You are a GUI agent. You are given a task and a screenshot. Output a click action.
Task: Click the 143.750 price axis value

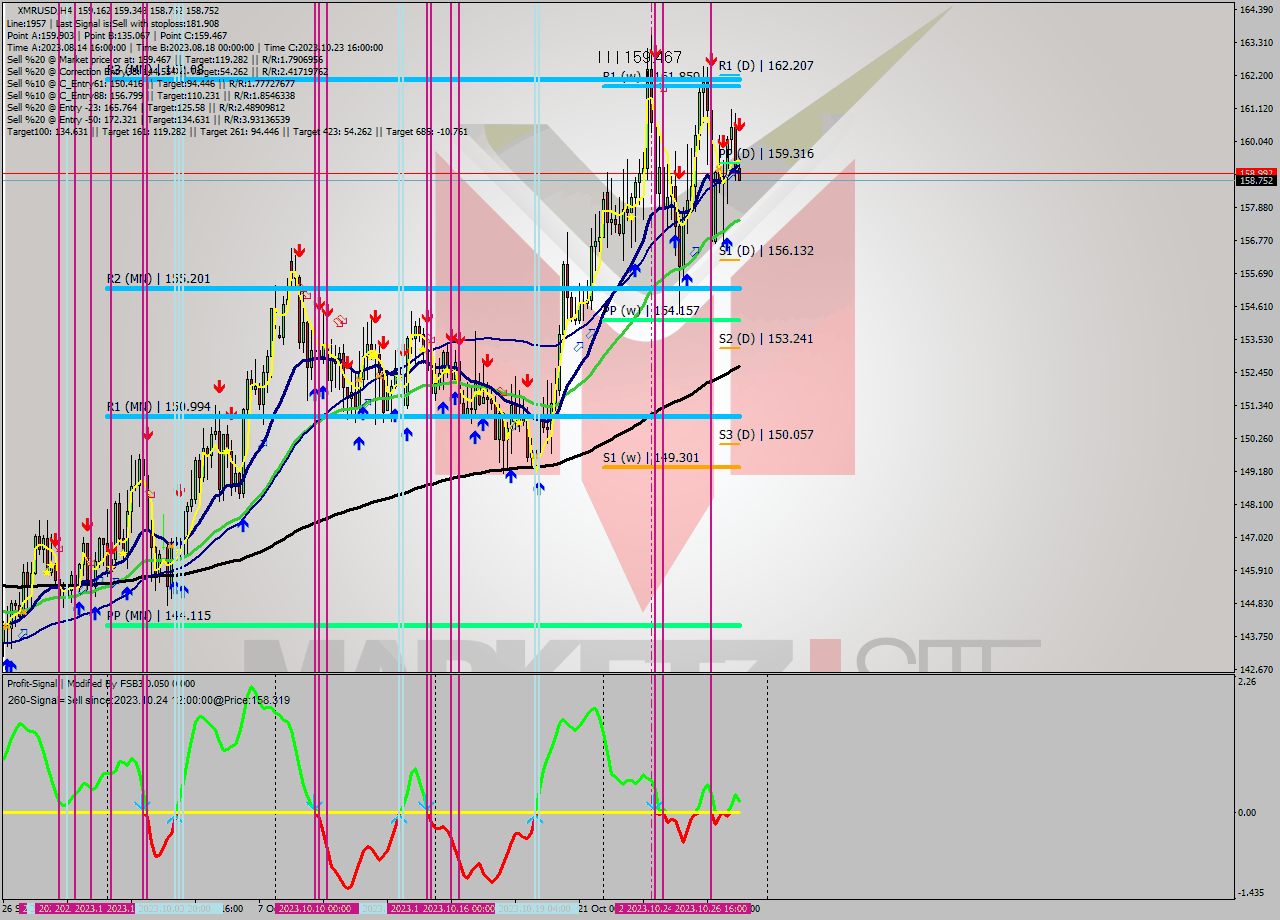[x=1256, y=637]
